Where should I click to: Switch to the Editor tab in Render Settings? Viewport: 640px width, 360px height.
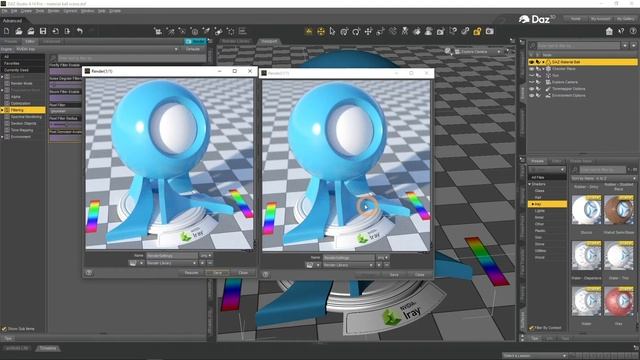point(30,41)
